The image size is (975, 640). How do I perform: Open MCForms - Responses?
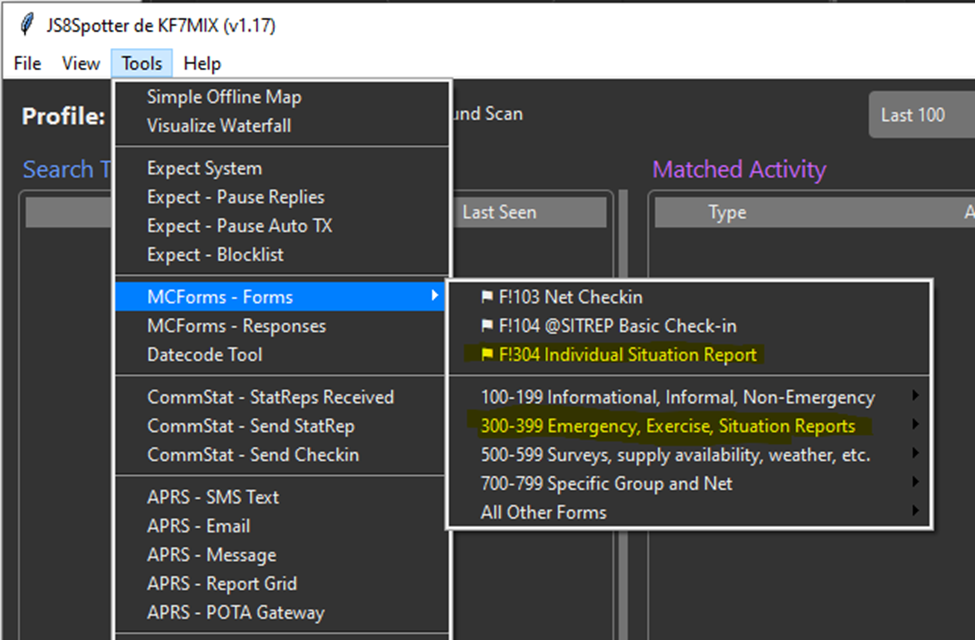click(282, 326)
